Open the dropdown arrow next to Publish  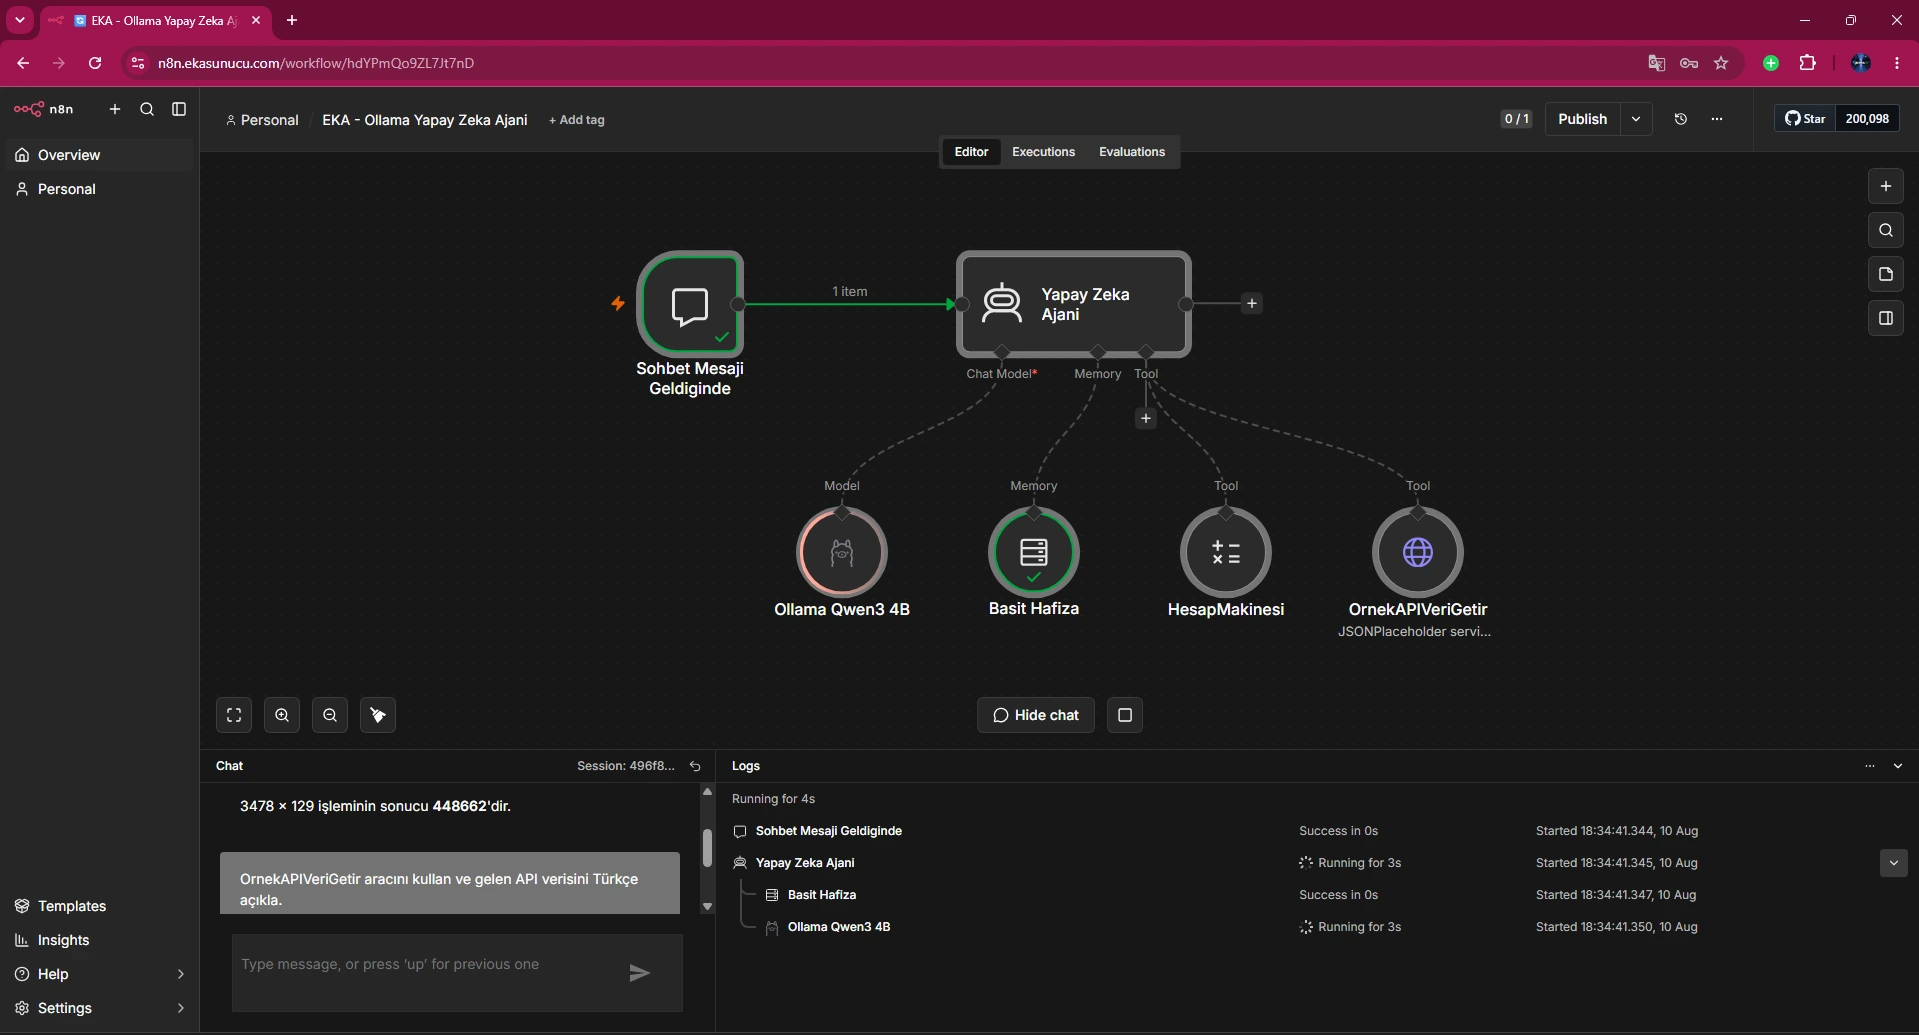point(1636,119)
